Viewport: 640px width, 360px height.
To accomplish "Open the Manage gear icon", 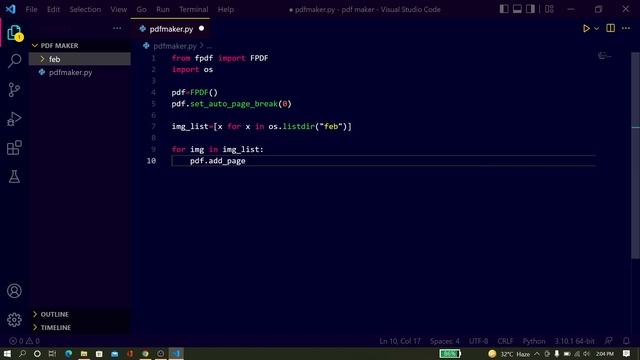I will 14,320.
